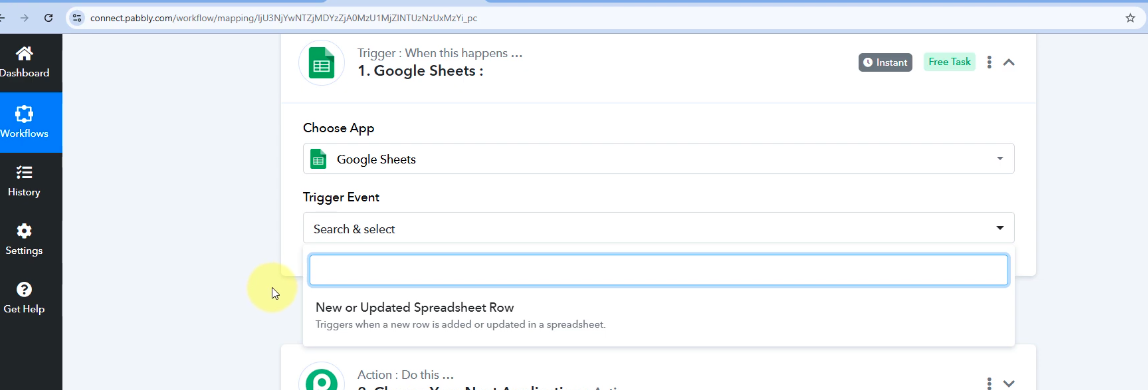
Task: Open the Choose App dropdown
Action: pyautogui.click(x=658, y=159)
